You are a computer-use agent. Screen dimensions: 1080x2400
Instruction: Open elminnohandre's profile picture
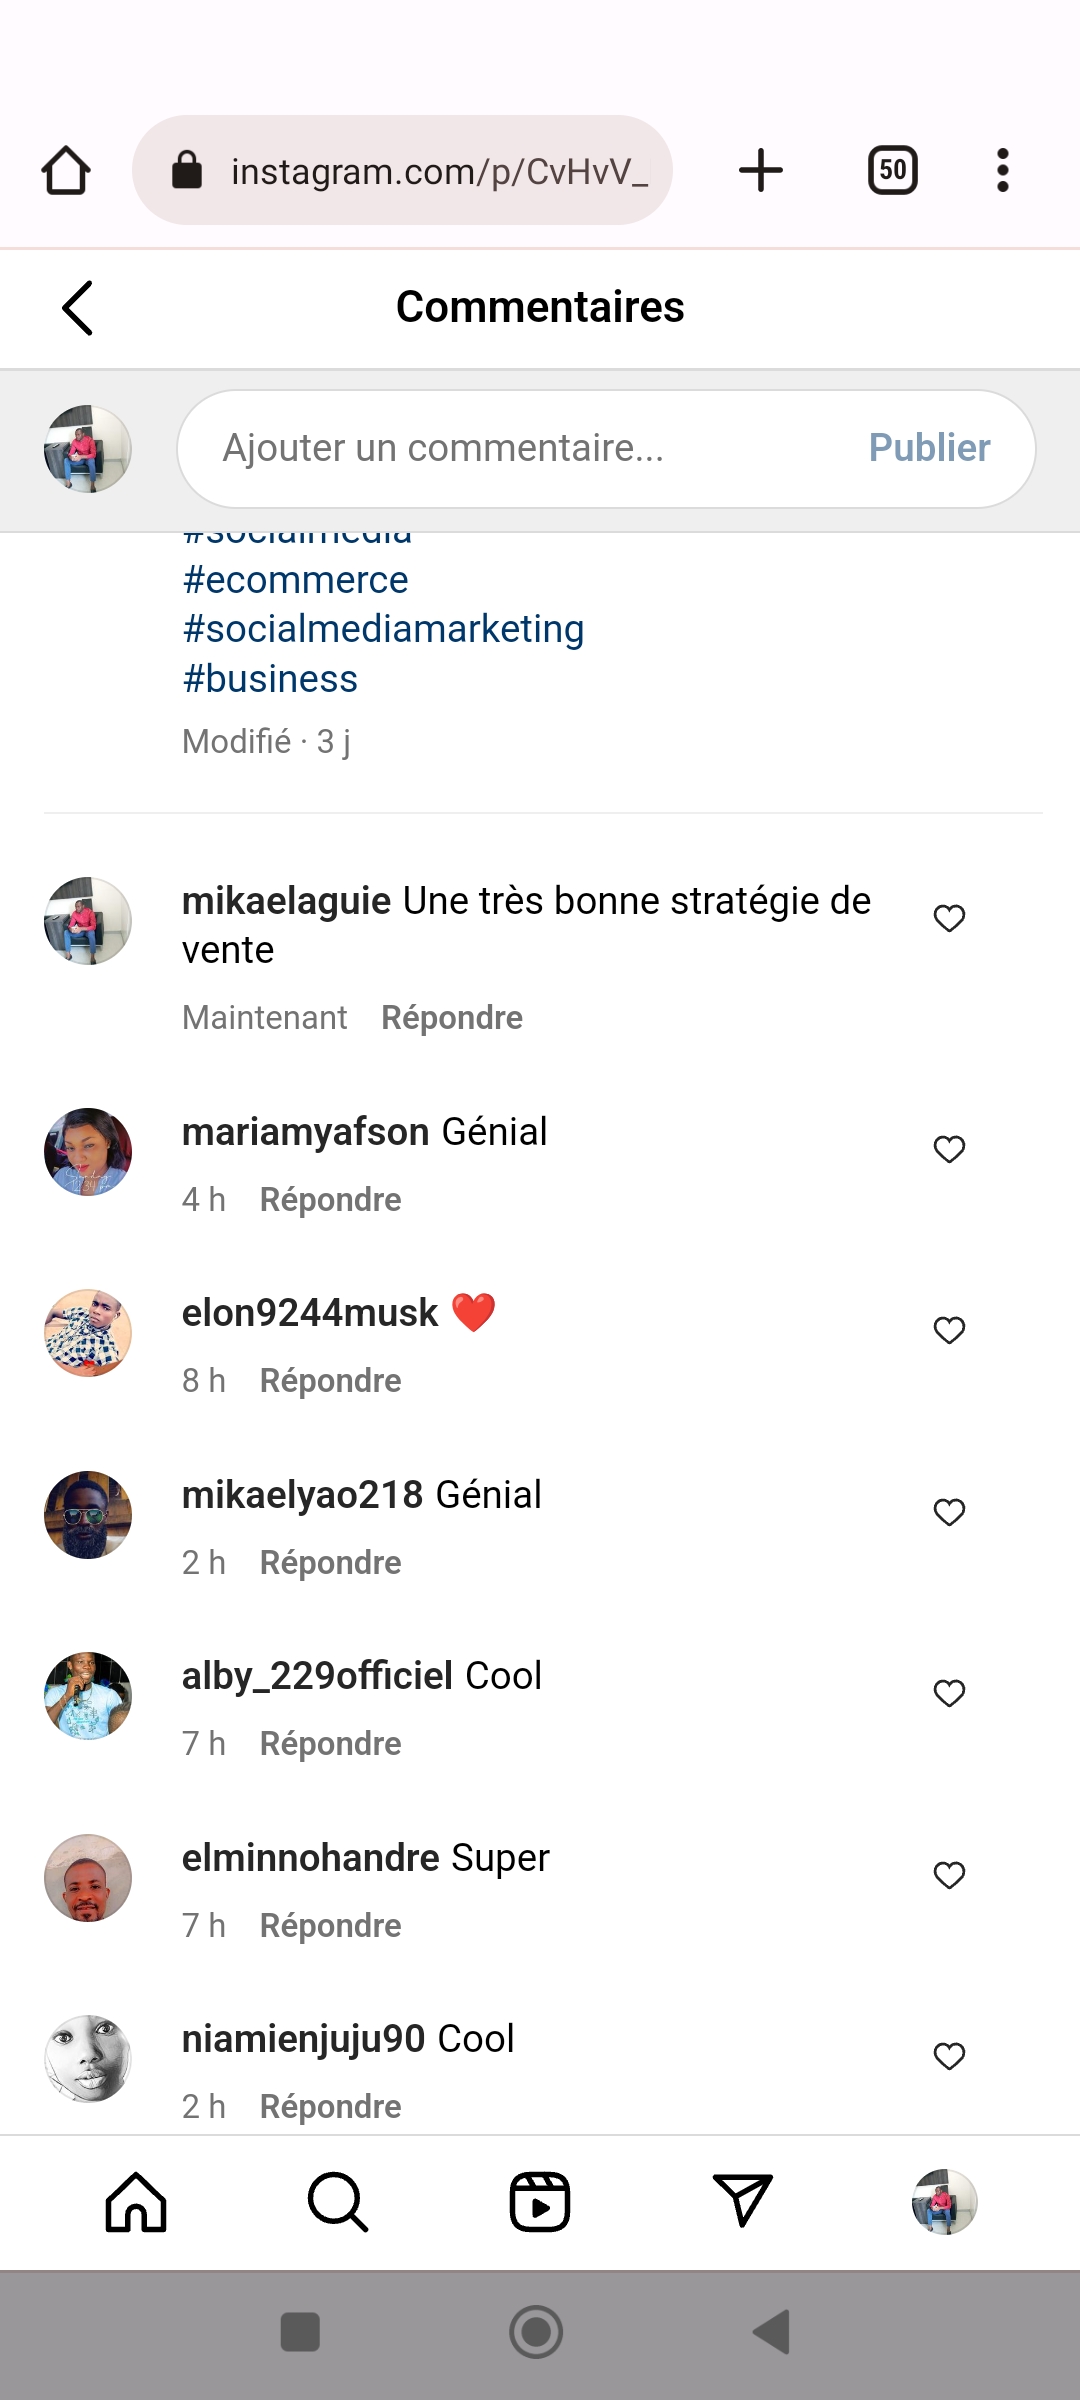click(x=88, y=1878)
